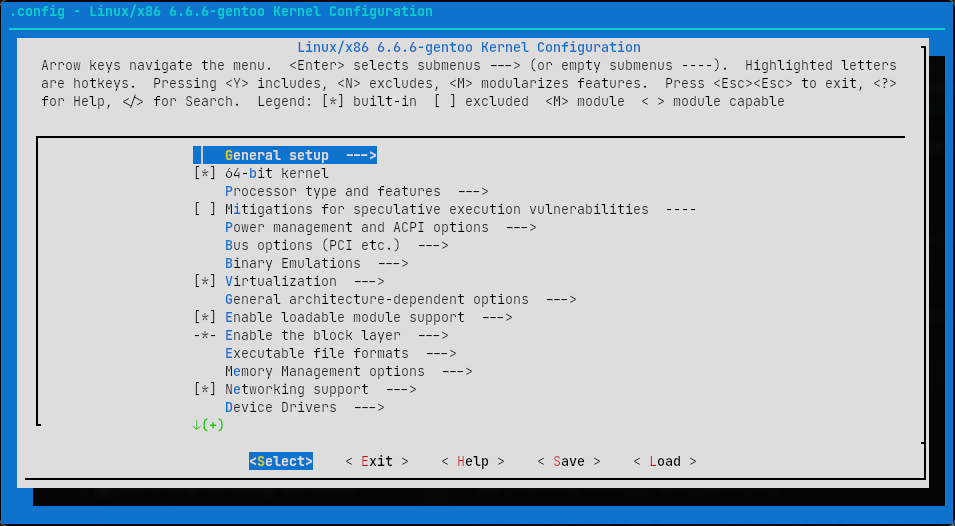Screen dimensions: 955x526
Task: Click the Kernel Configuration dialog heading
Action: coord(469,47)
